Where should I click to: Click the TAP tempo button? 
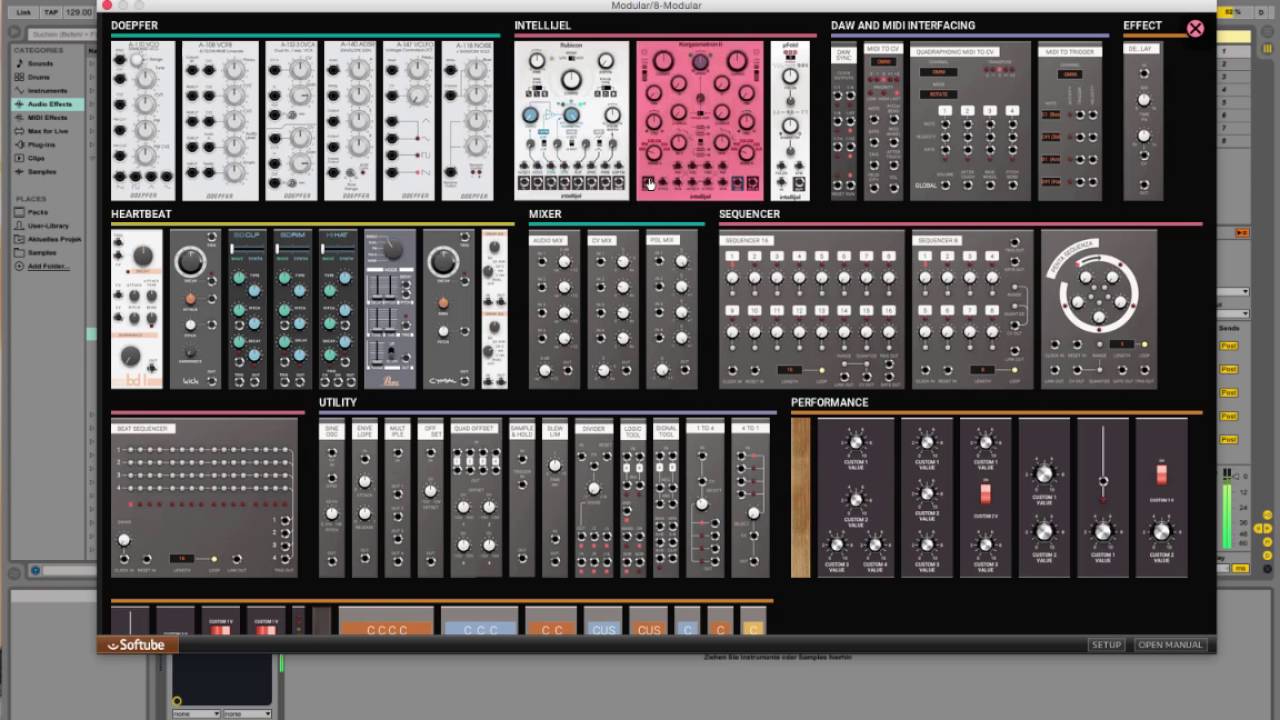[x=50, y=12]
